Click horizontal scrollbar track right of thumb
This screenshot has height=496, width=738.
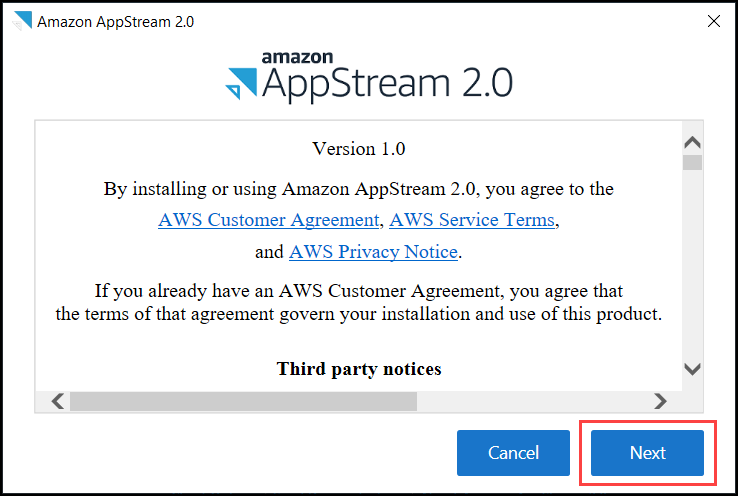(530, 401)
